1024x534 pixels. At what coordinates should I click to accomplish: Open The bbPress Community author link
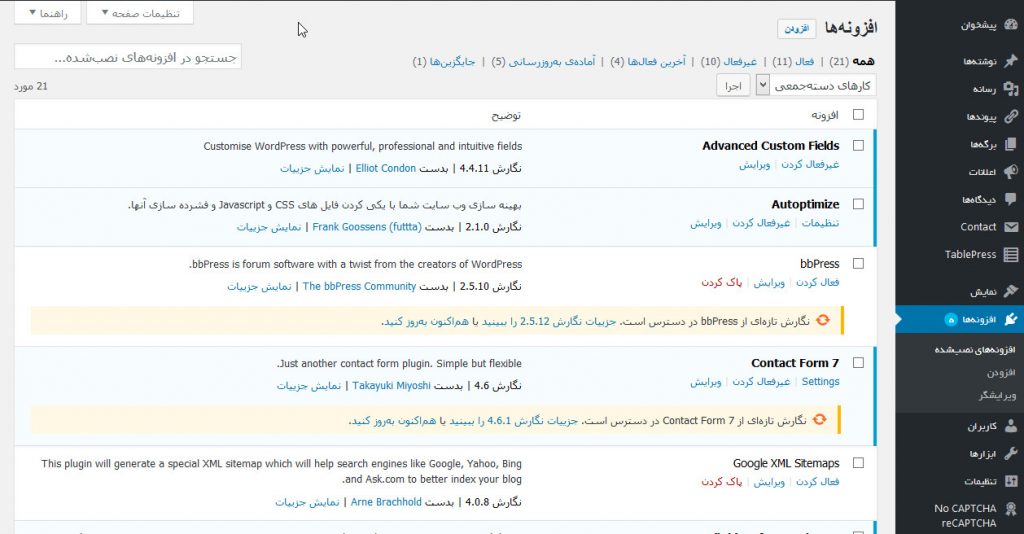359,287
